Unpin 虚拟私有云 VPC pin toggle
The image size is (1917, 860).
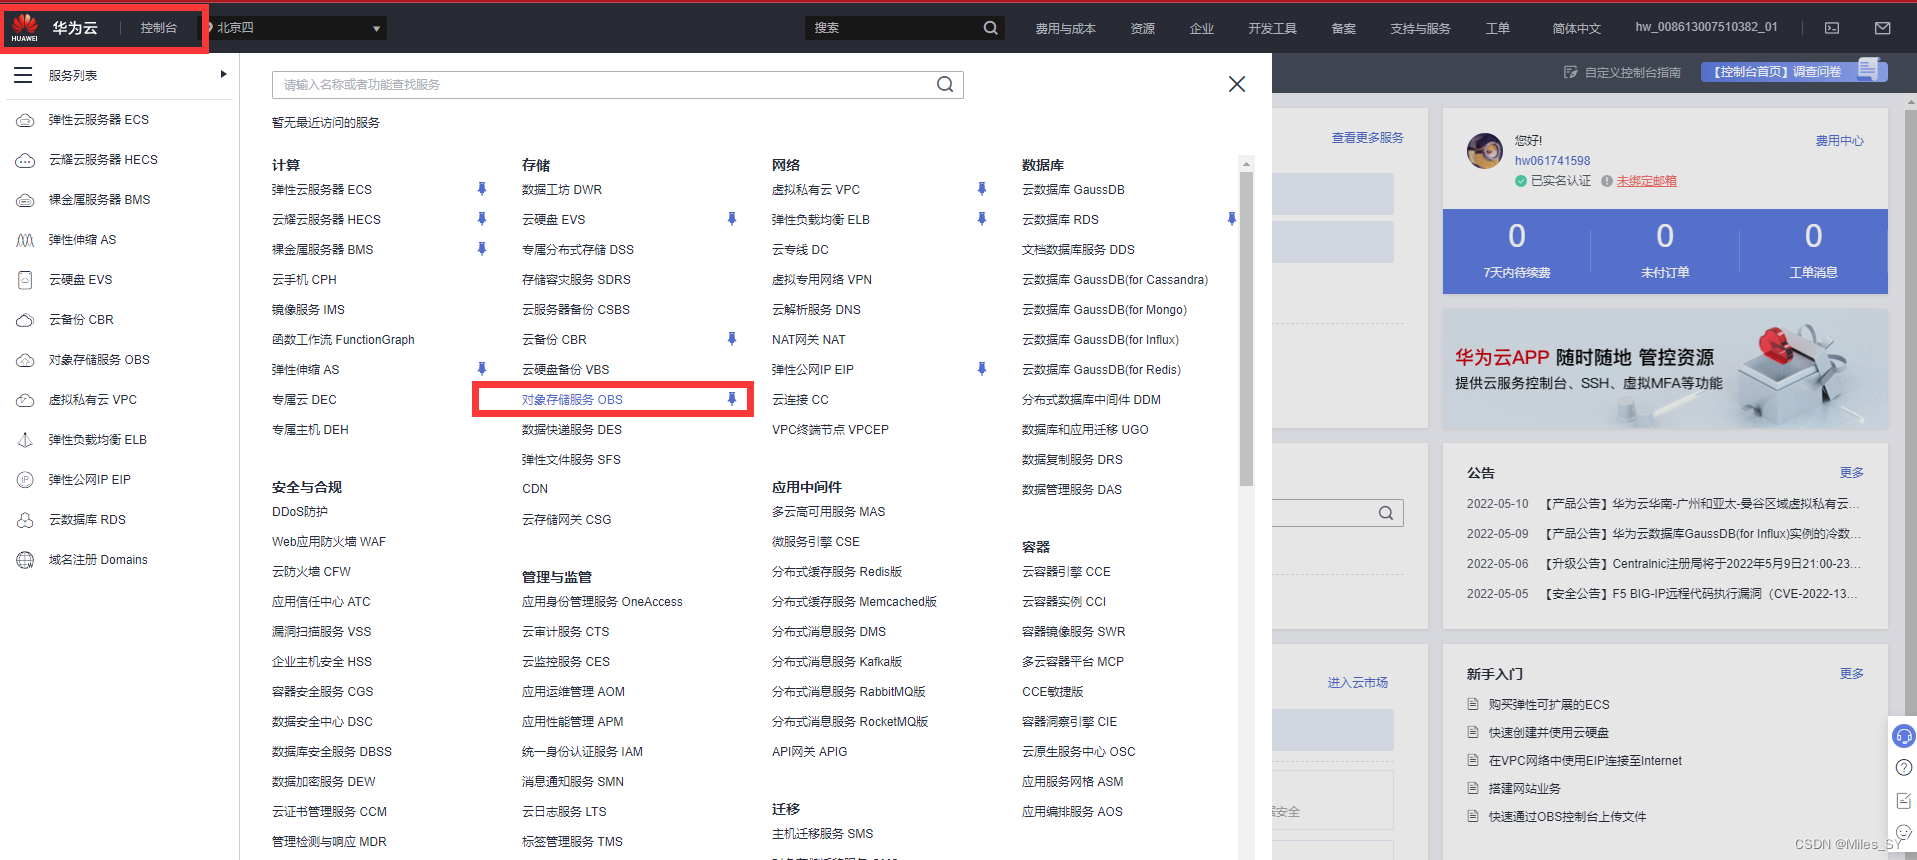pos(982,188)
